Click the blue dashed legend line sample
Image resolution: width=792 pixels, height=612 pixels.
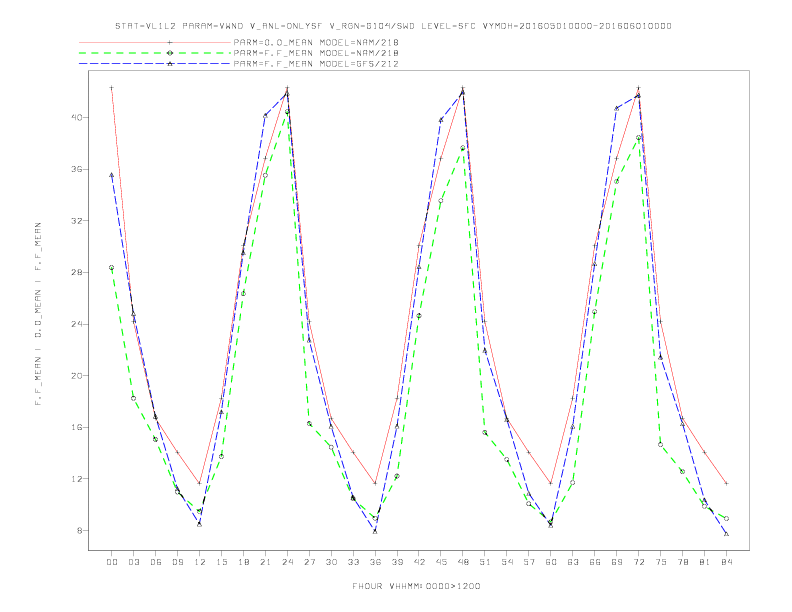pos(155,64)
